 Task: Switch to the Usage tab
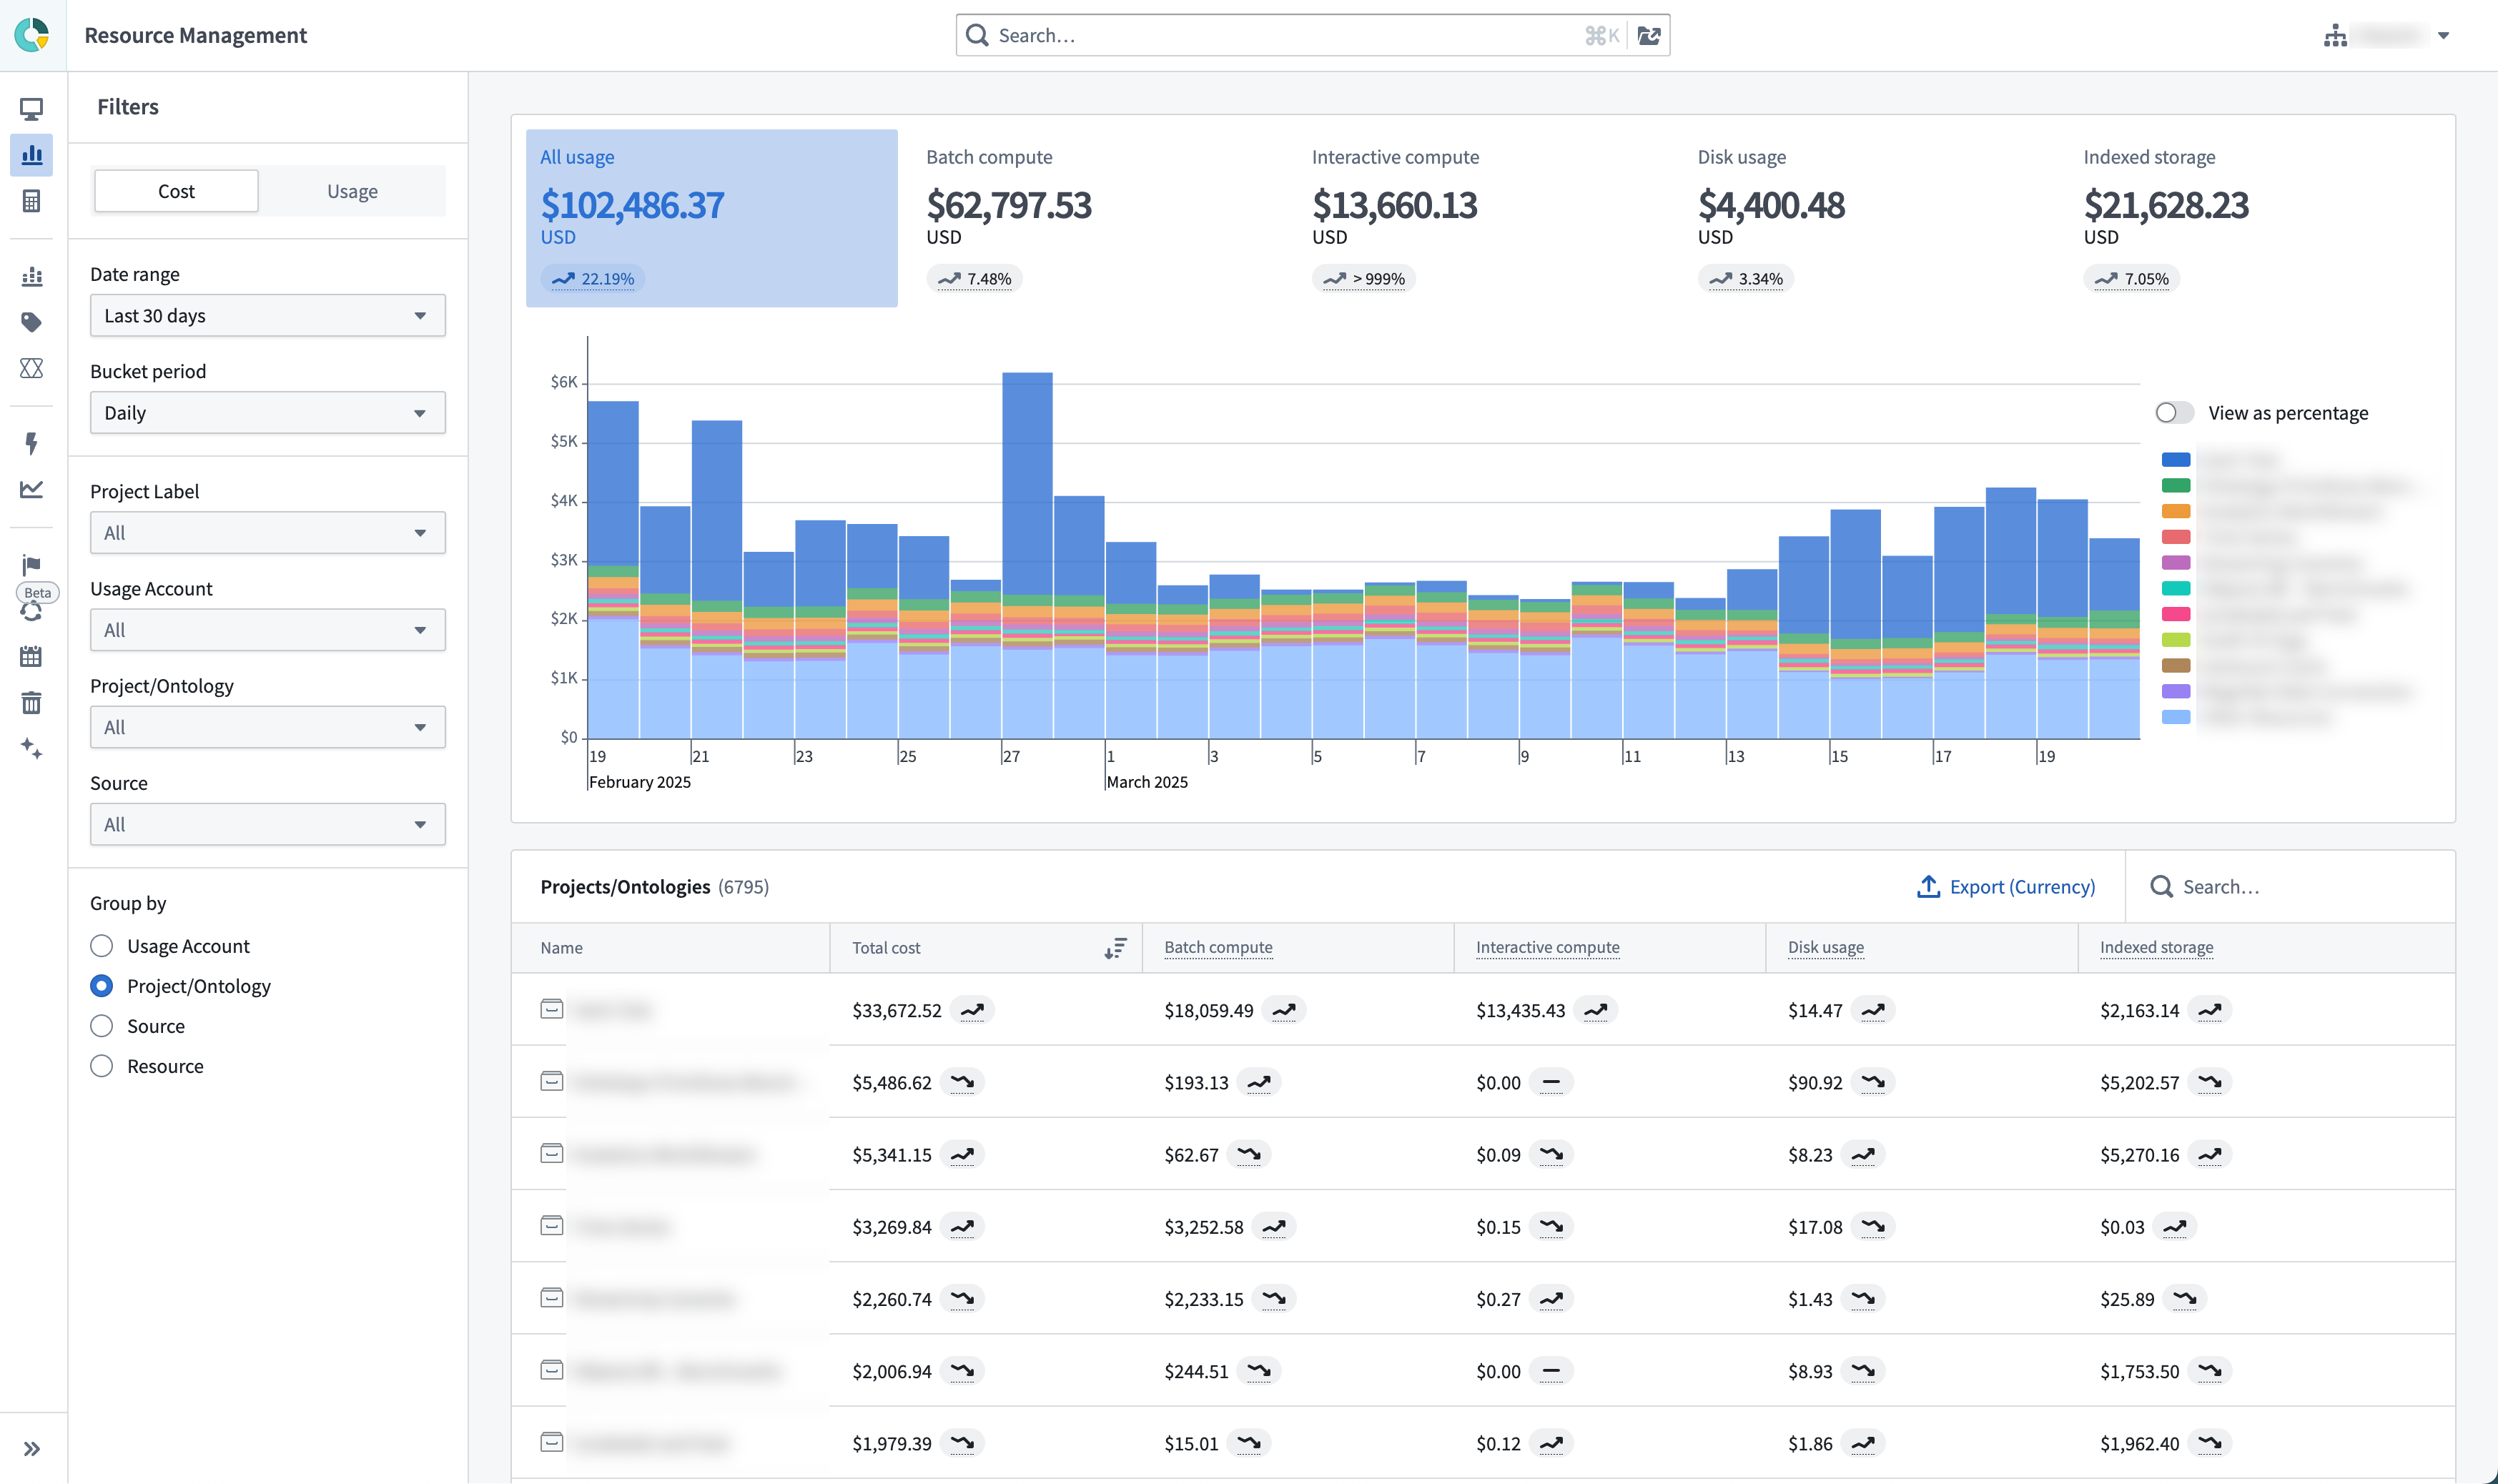tap(352, 191)
